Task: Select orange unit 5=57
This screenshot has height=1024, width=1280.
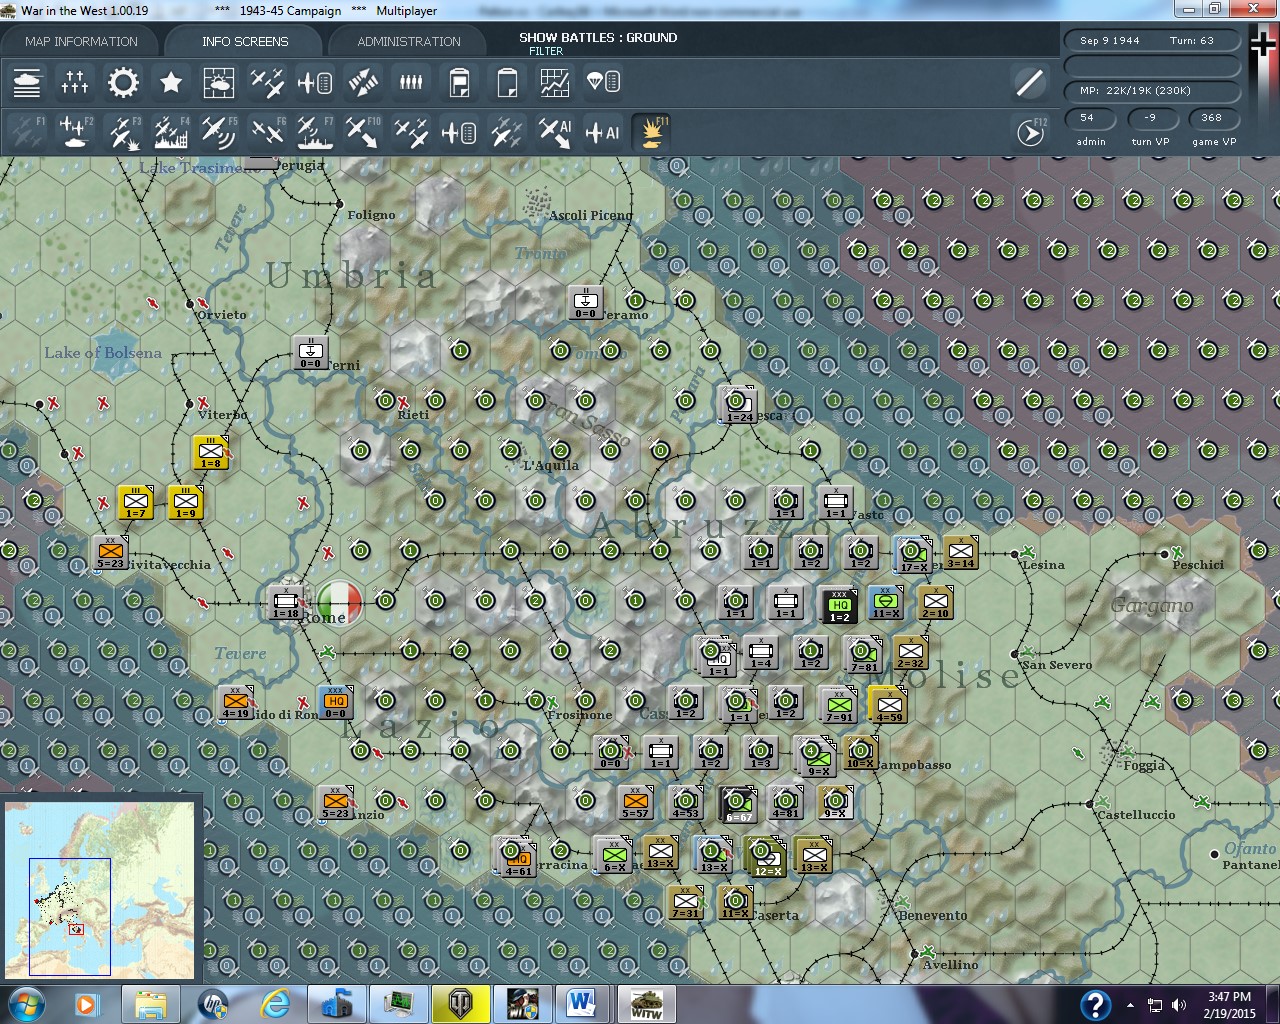Action: click(x=636, y=803)
